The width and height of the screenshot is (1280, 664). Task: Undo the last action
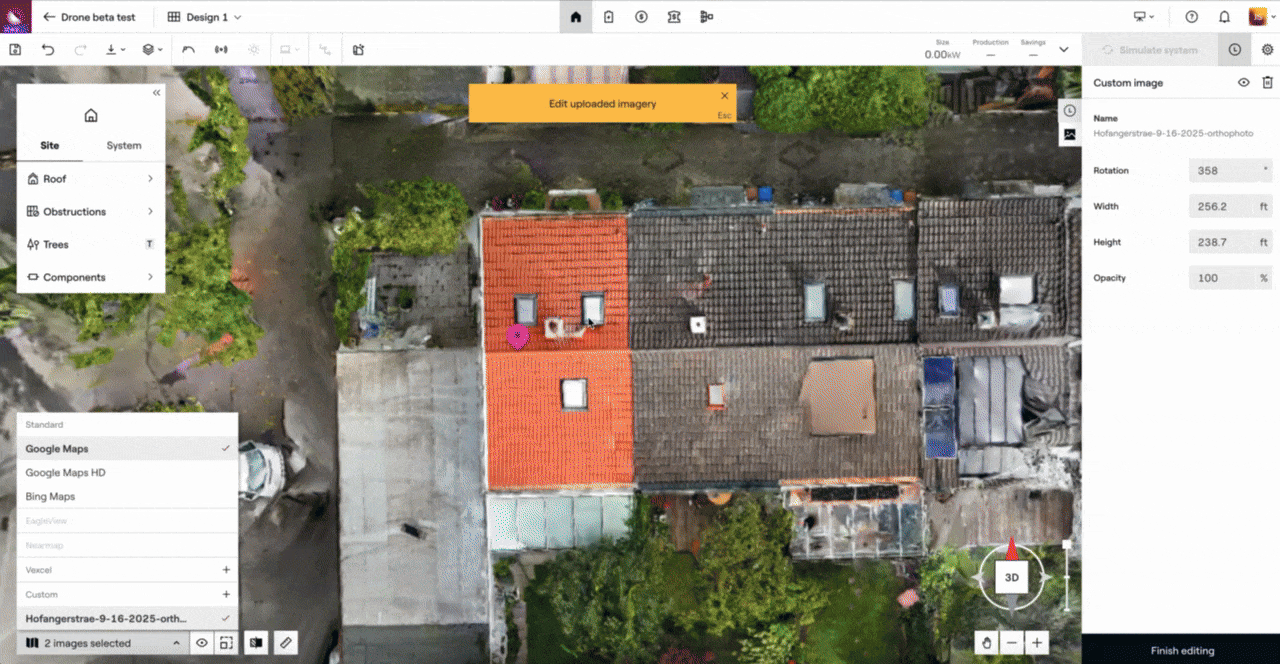click(x=48, y=49)
